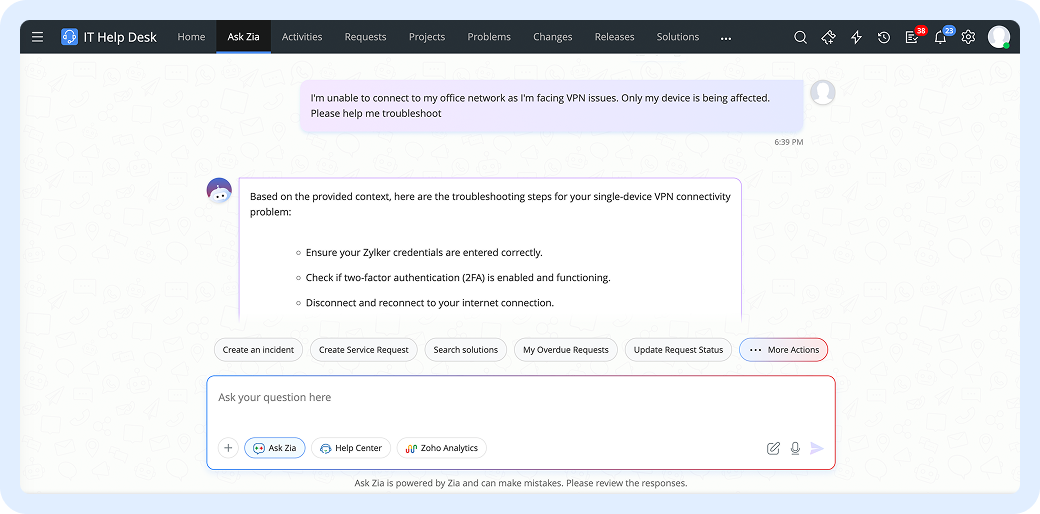Select the Zoho Analytics source chip
The height and width of the screenshot is (514, 1040).
pos(441,448)
